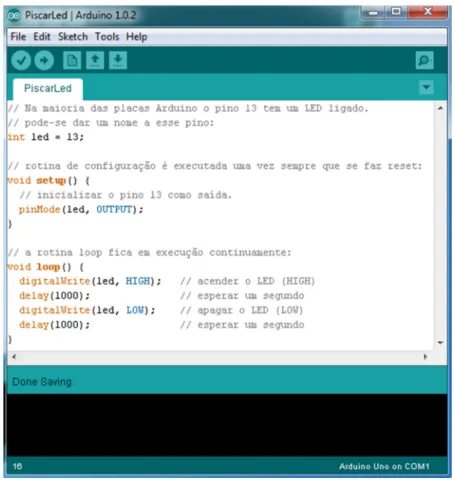Maximize the Arduino window

click(x=396, y=12)
